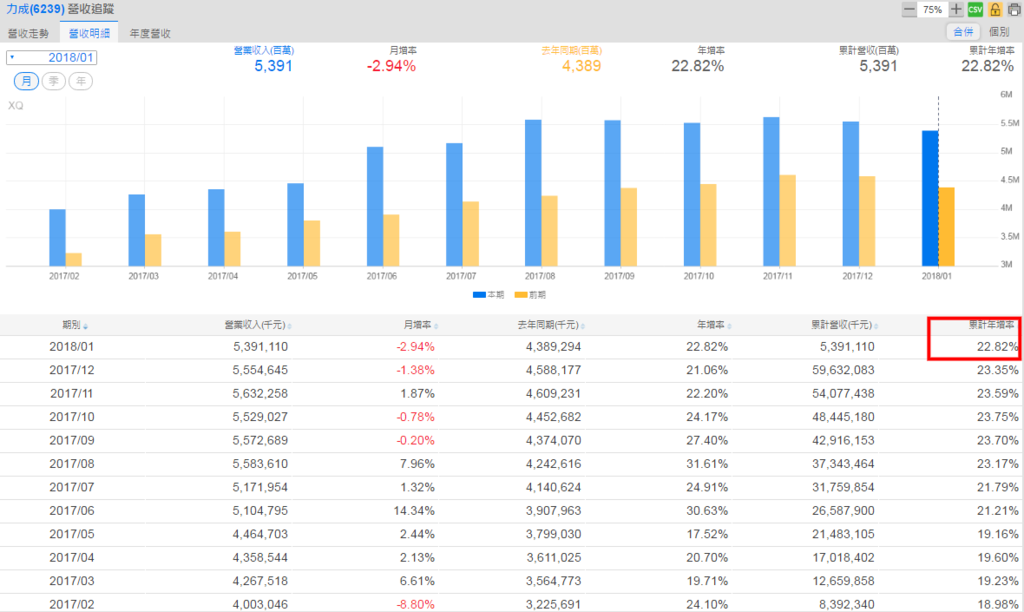Open the 力成(6239) stock link
Viewport: 1024px width, 612px height.
click(35, 9)
